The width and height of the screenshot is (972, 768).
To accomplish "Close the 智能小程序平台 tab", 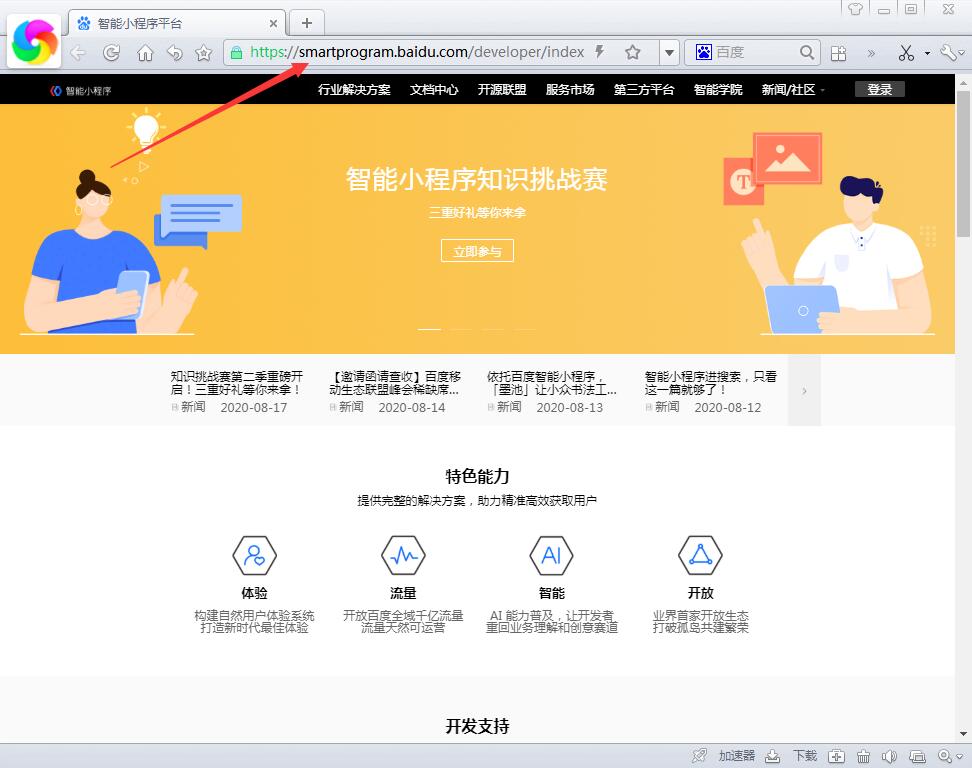I will tap(273, 24).
